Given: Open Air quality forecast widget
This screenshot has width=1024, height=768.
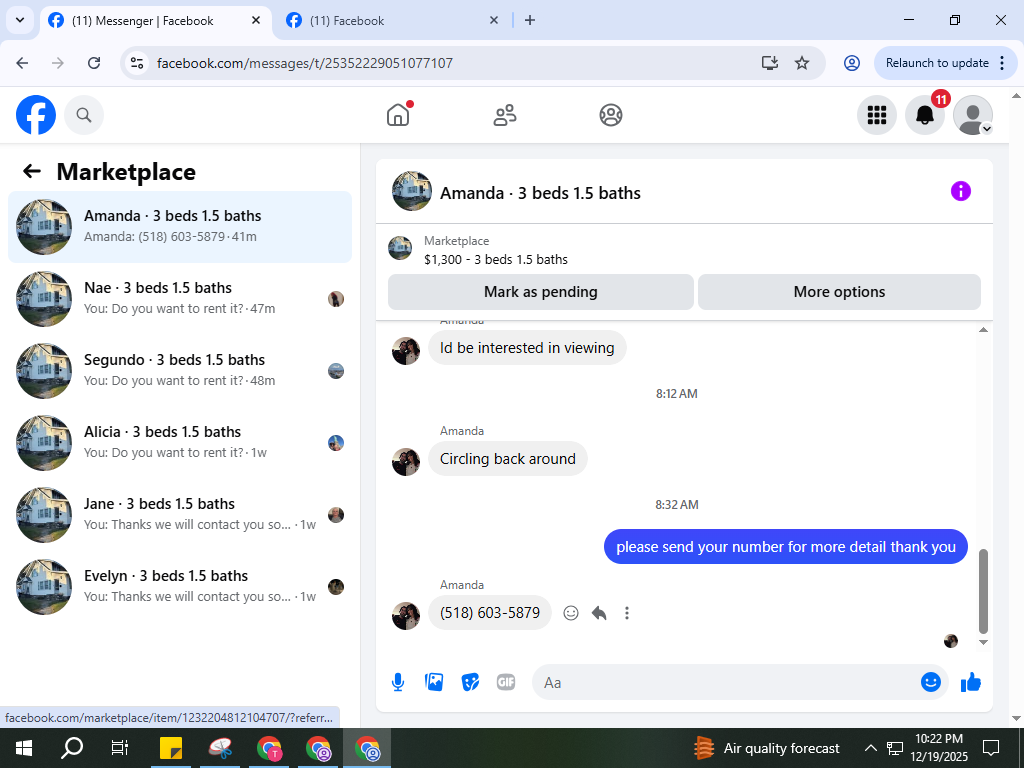Looking at the screenshot, I should [x=766, y=748].
